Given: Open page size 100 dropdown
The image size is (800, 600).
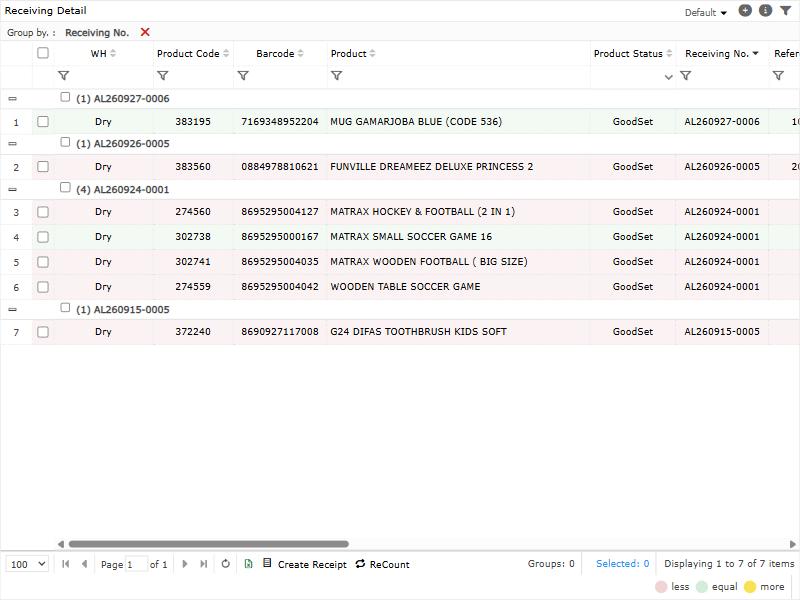Looking at the screenshot, I should pos(28,564).
